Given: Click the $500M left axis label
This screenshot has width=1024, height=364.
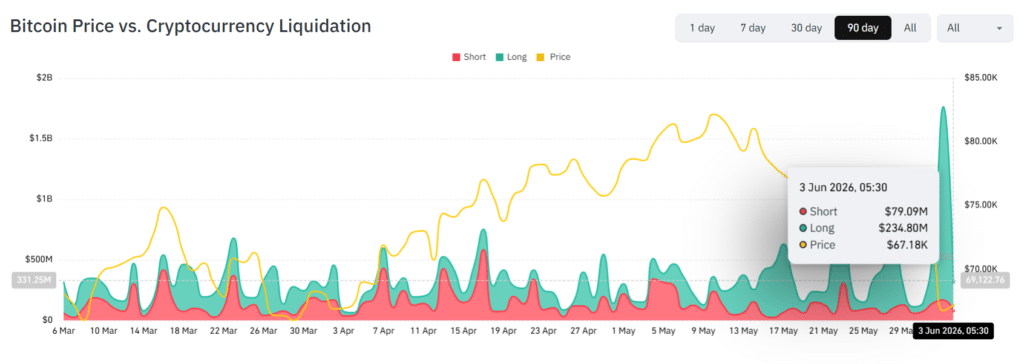Looking at the screenshot, I should [39, 259].
